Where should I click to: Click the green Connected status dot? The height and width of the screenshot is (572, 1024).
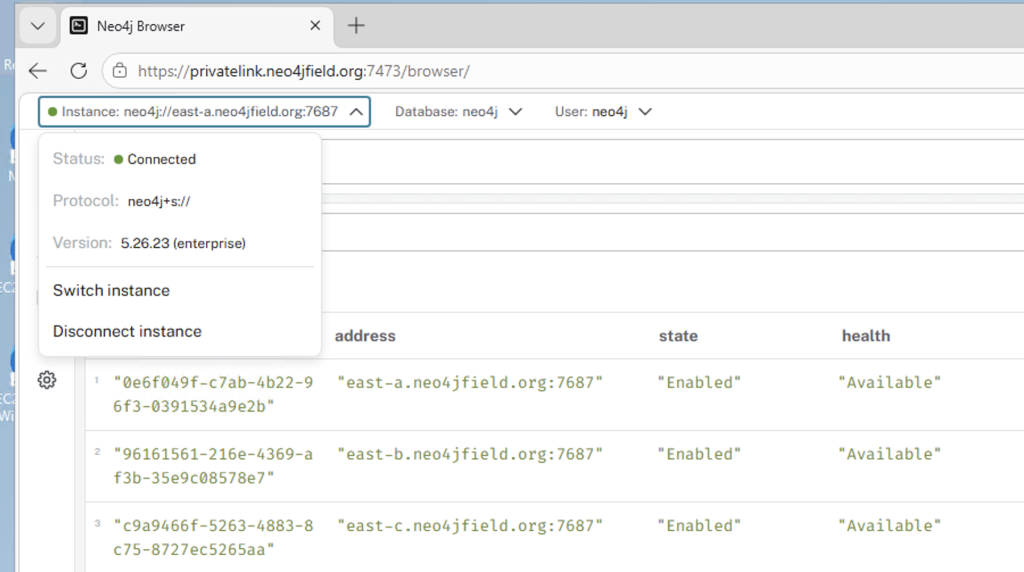118,159
